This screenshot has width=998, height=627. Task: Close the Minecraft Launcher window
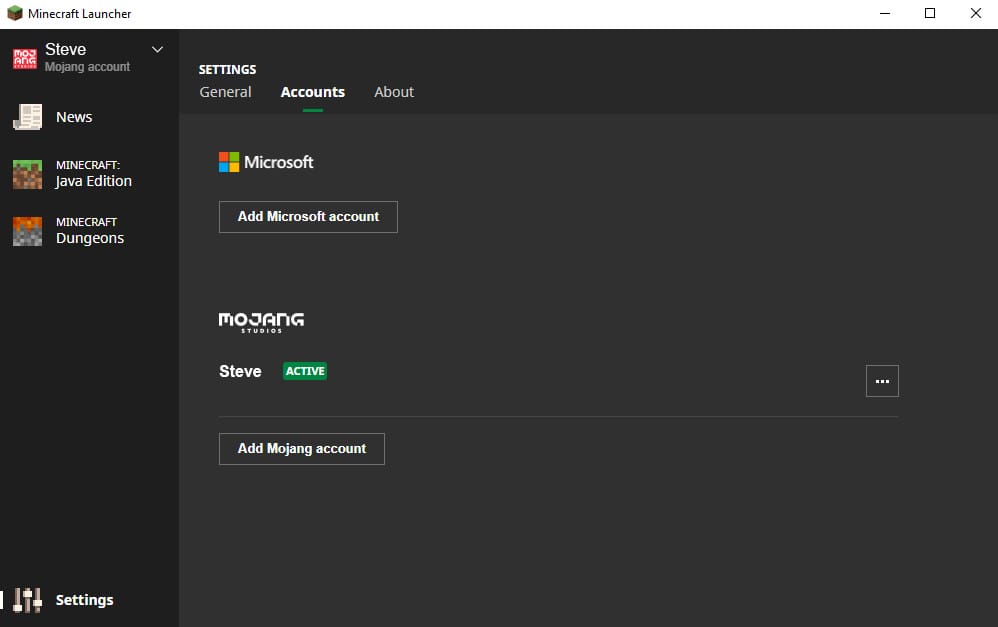[x=975, y=14]
